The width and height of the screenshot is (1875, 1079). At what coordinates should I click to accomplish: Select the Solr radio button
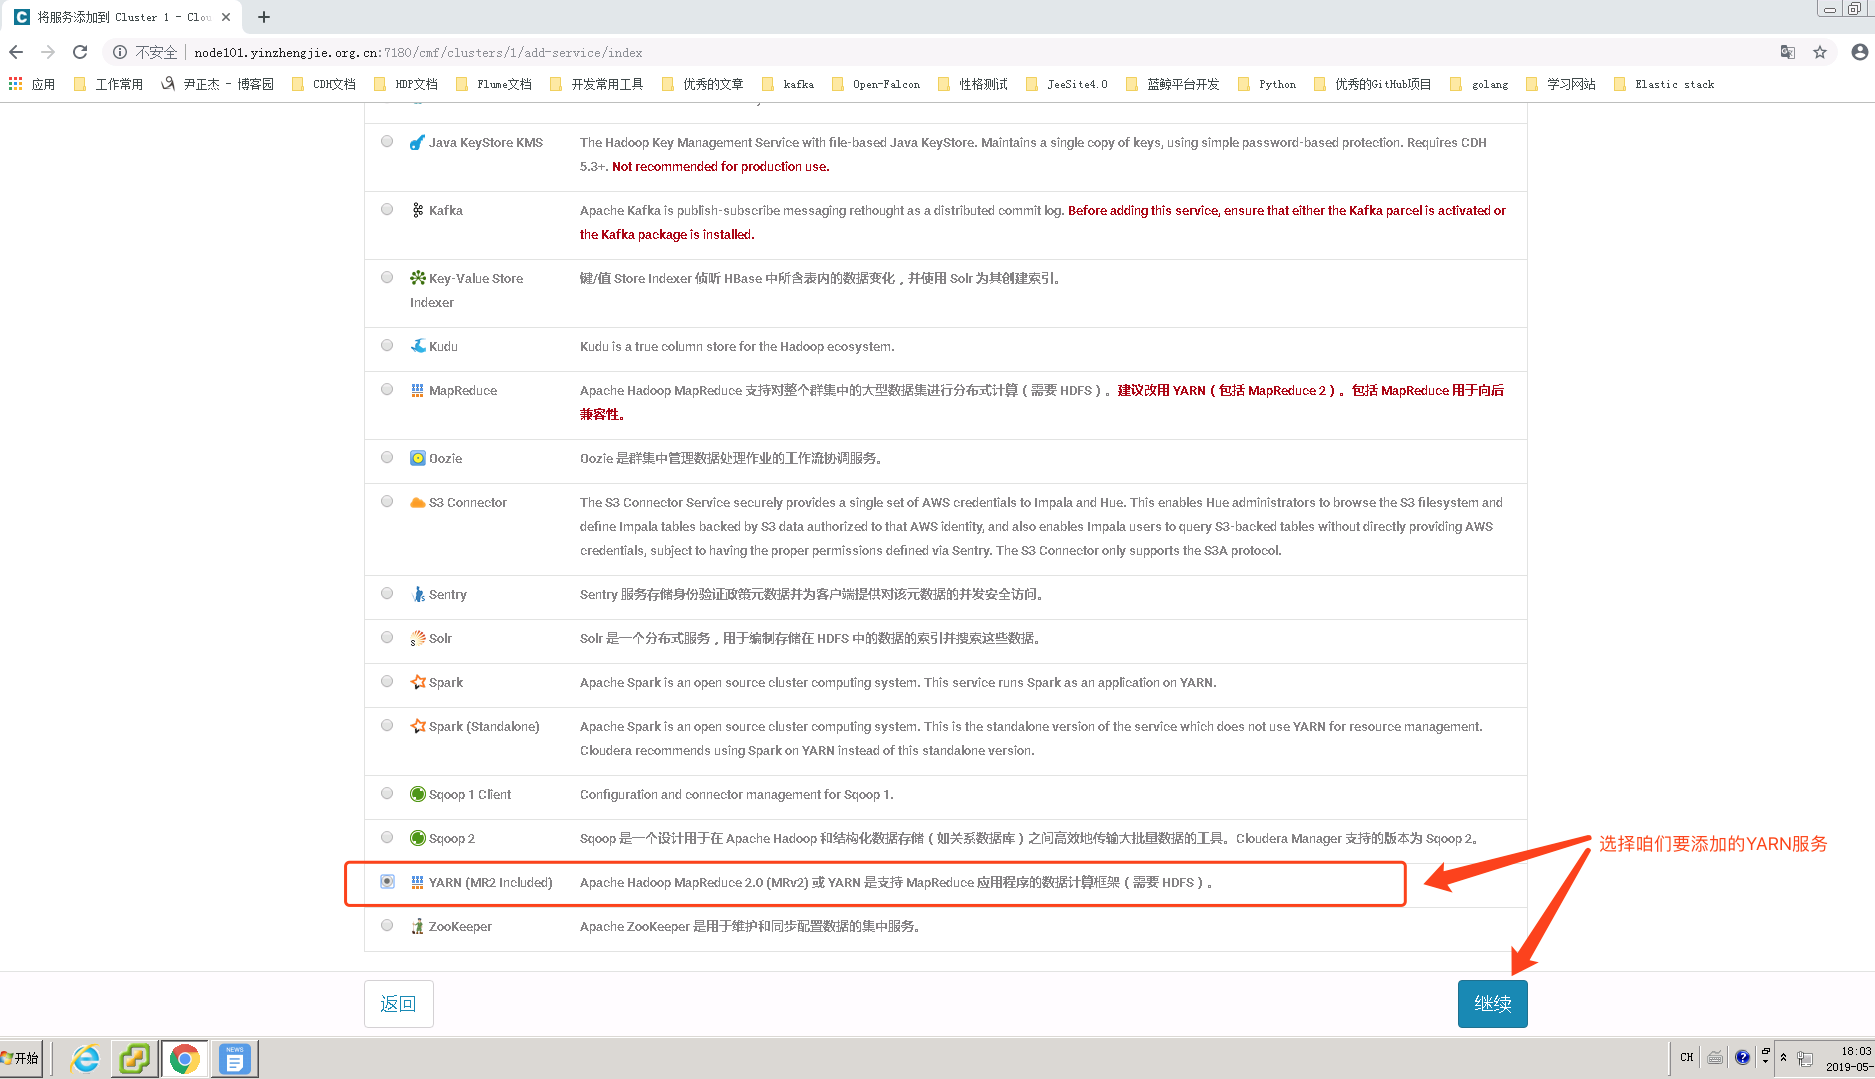click(387, 638)
